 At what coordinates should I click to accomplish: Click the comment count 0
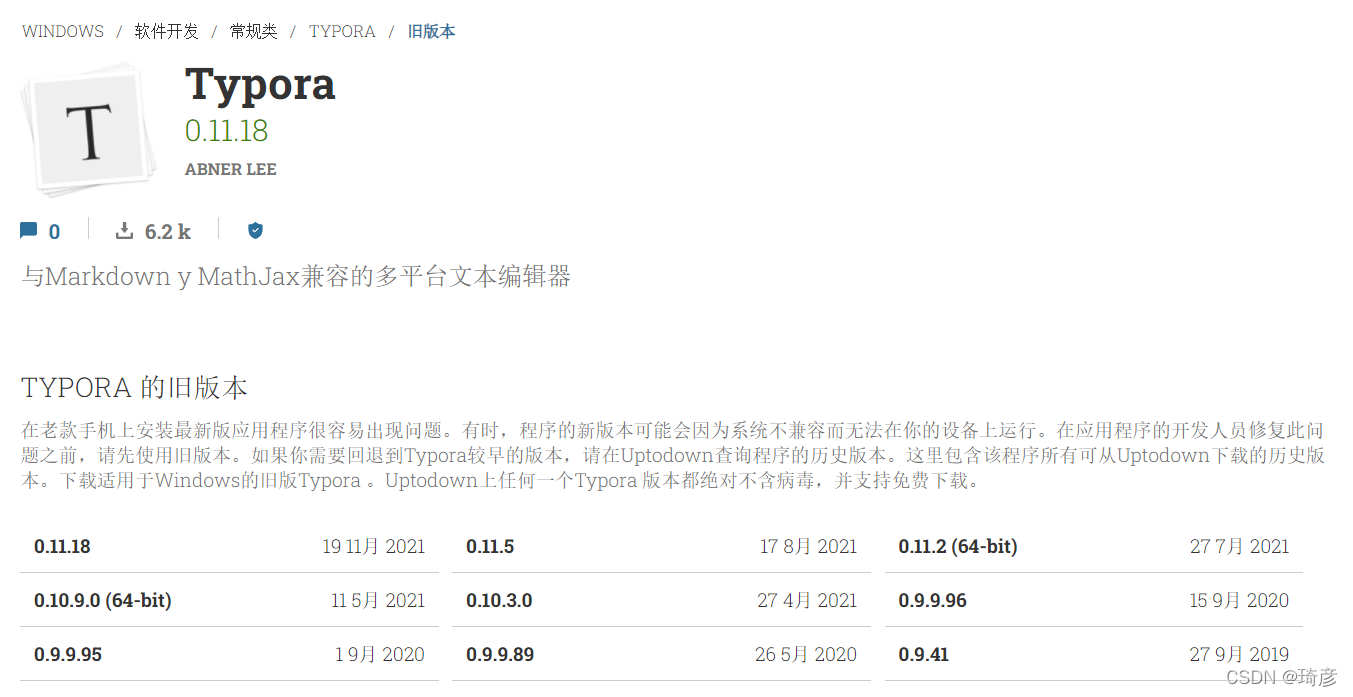(x=54, y=232)
